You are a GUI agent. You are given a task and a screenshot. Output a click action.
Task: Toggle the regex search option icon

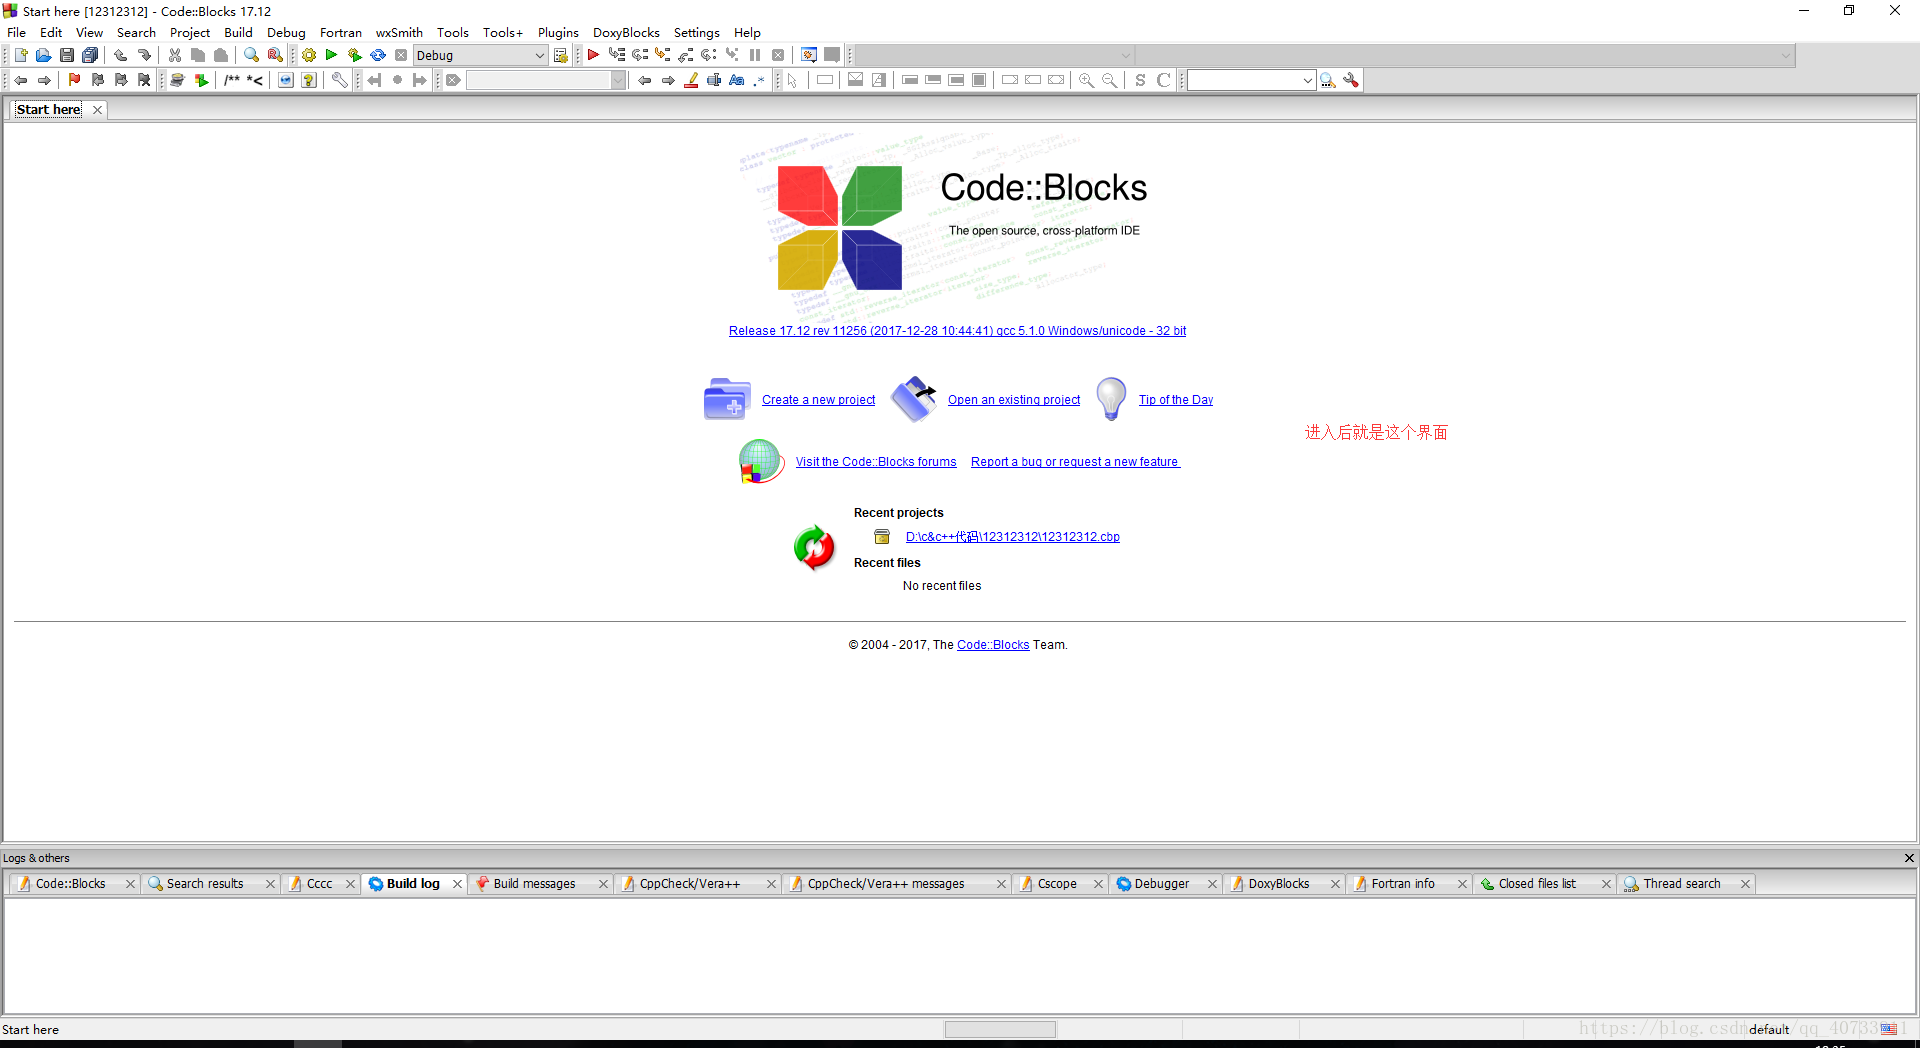[x=759, y=80]
